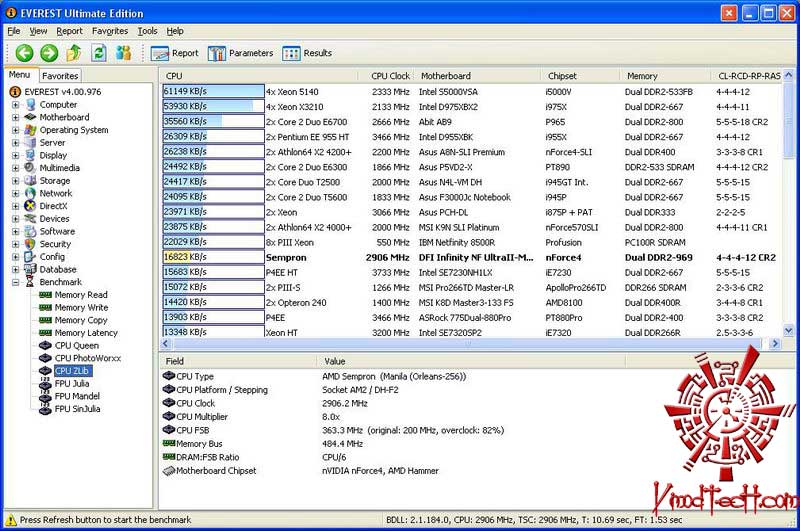800x531 pixels.
Task: Select the EVEREST v4.00.976 root icon
Action: (15, 92)
